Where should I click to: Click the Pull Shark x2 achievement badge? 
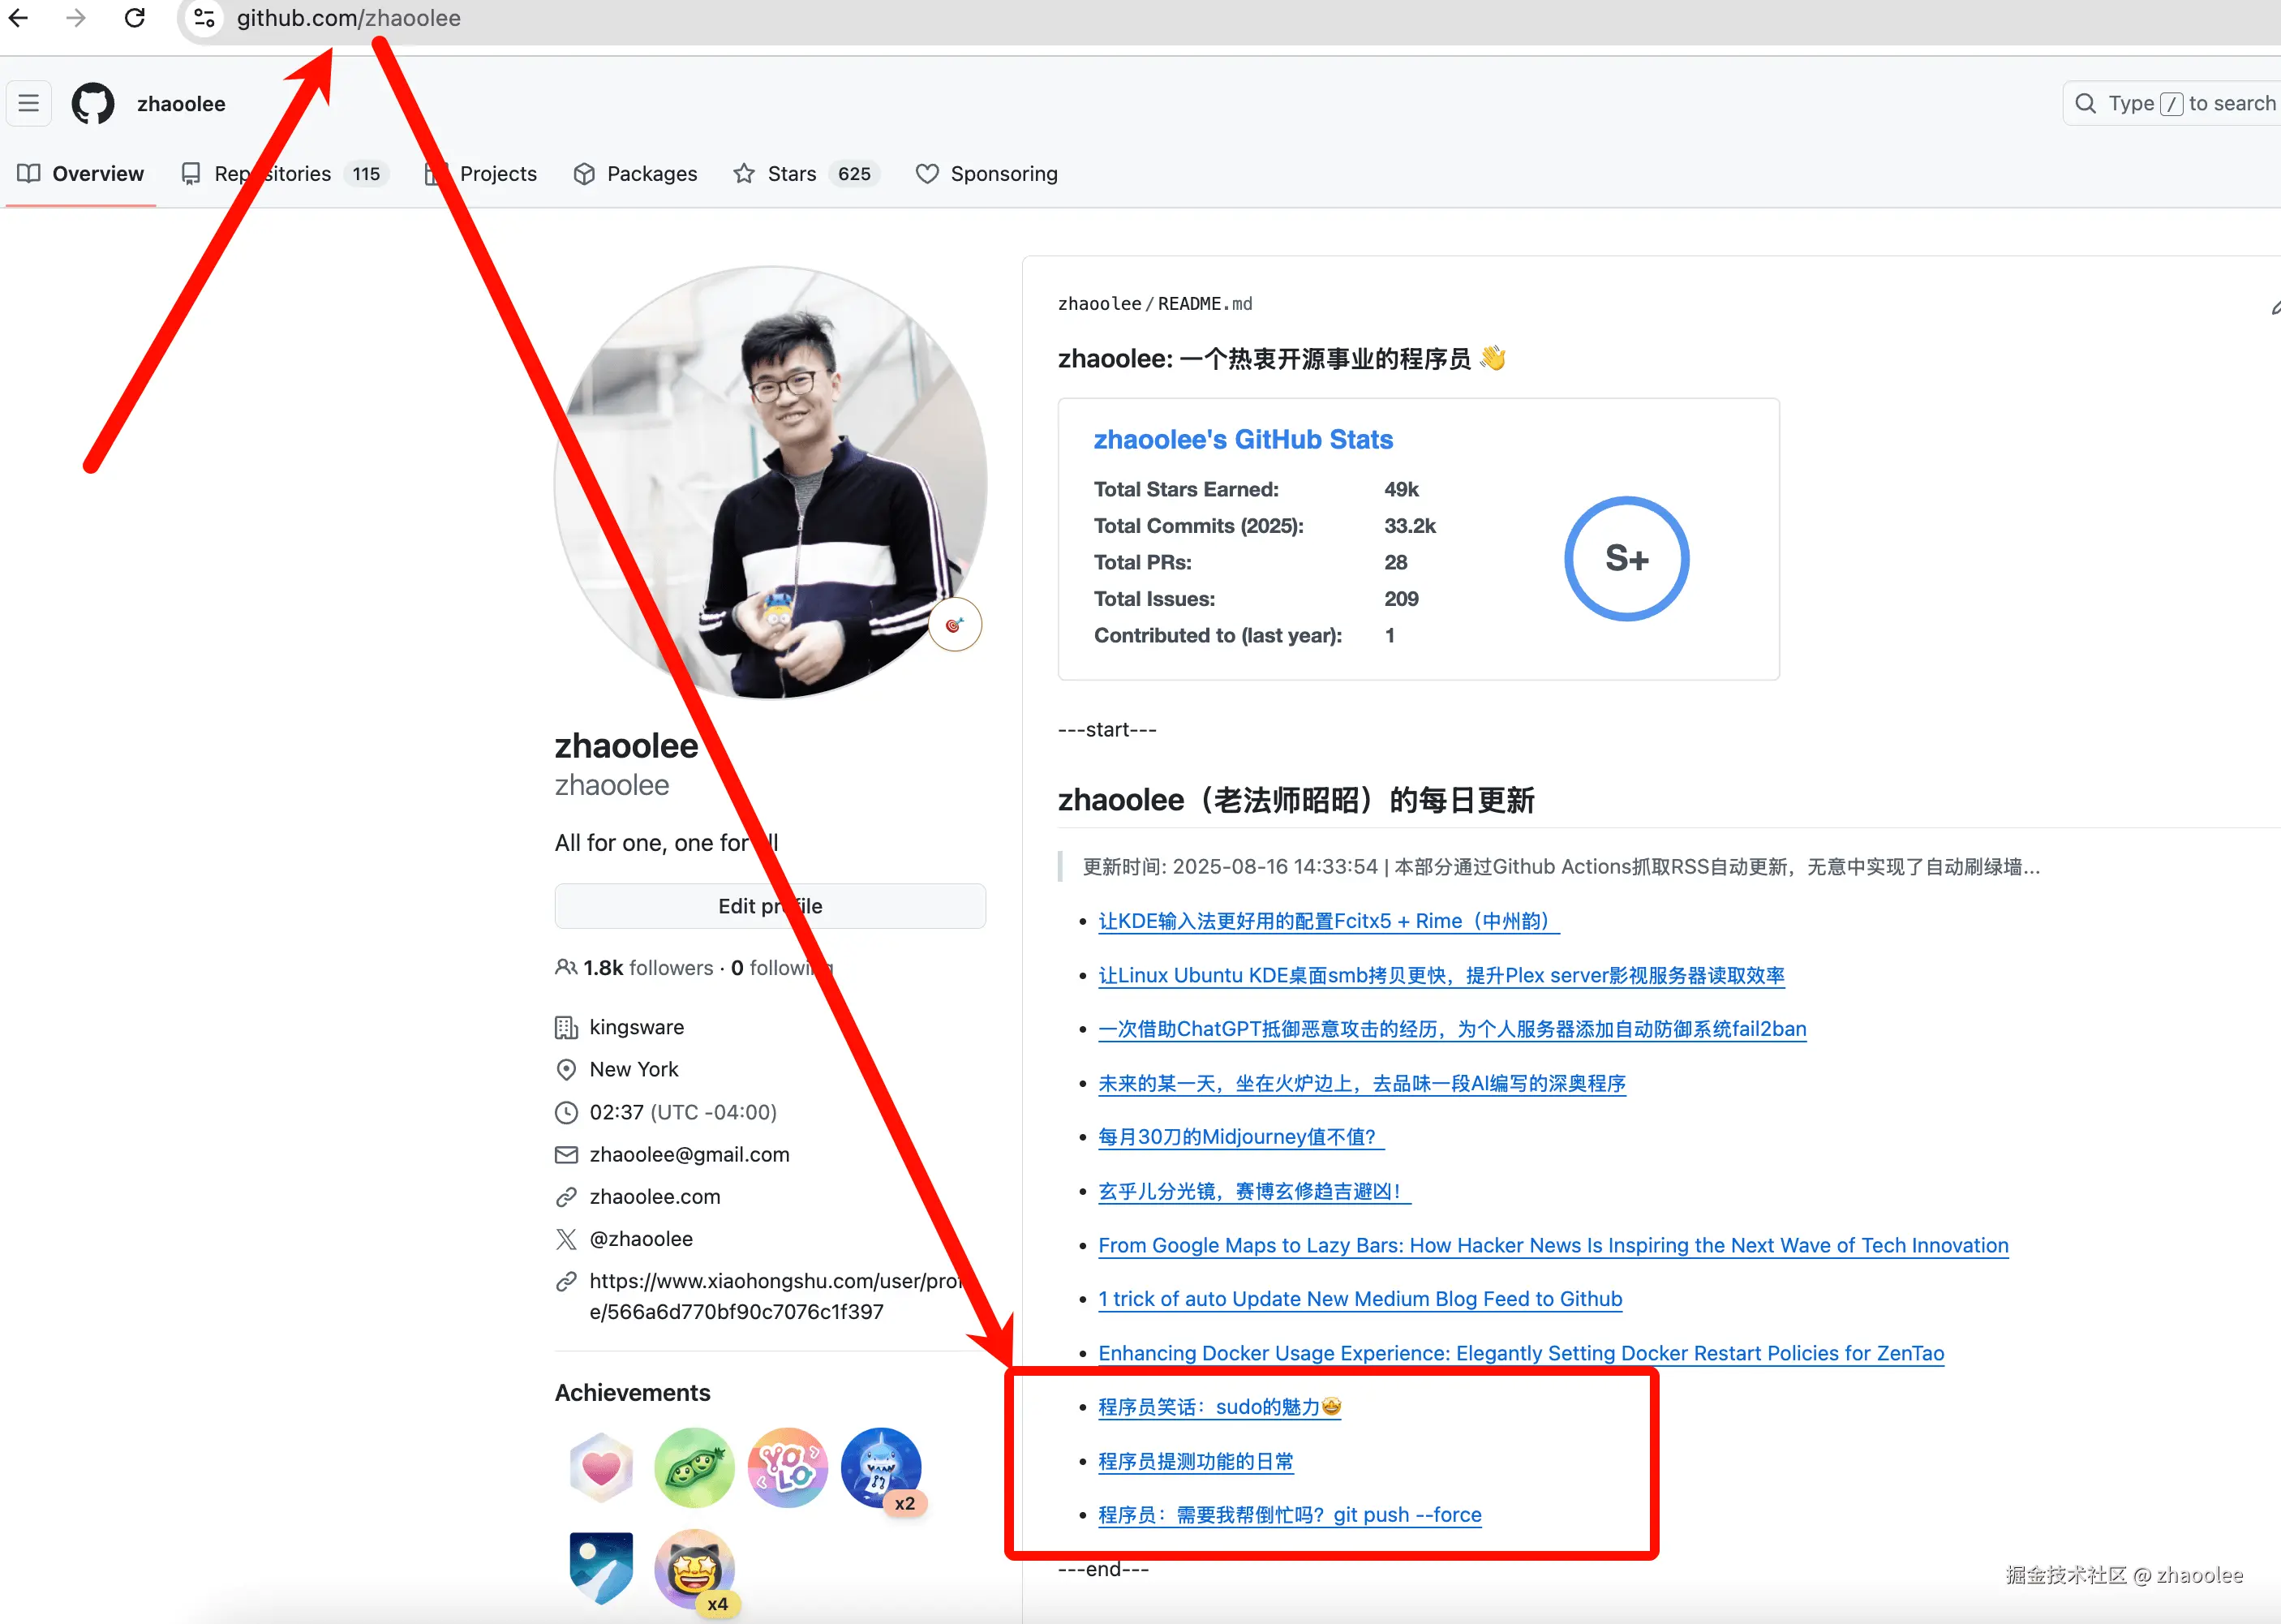[x=881, y=1467]
